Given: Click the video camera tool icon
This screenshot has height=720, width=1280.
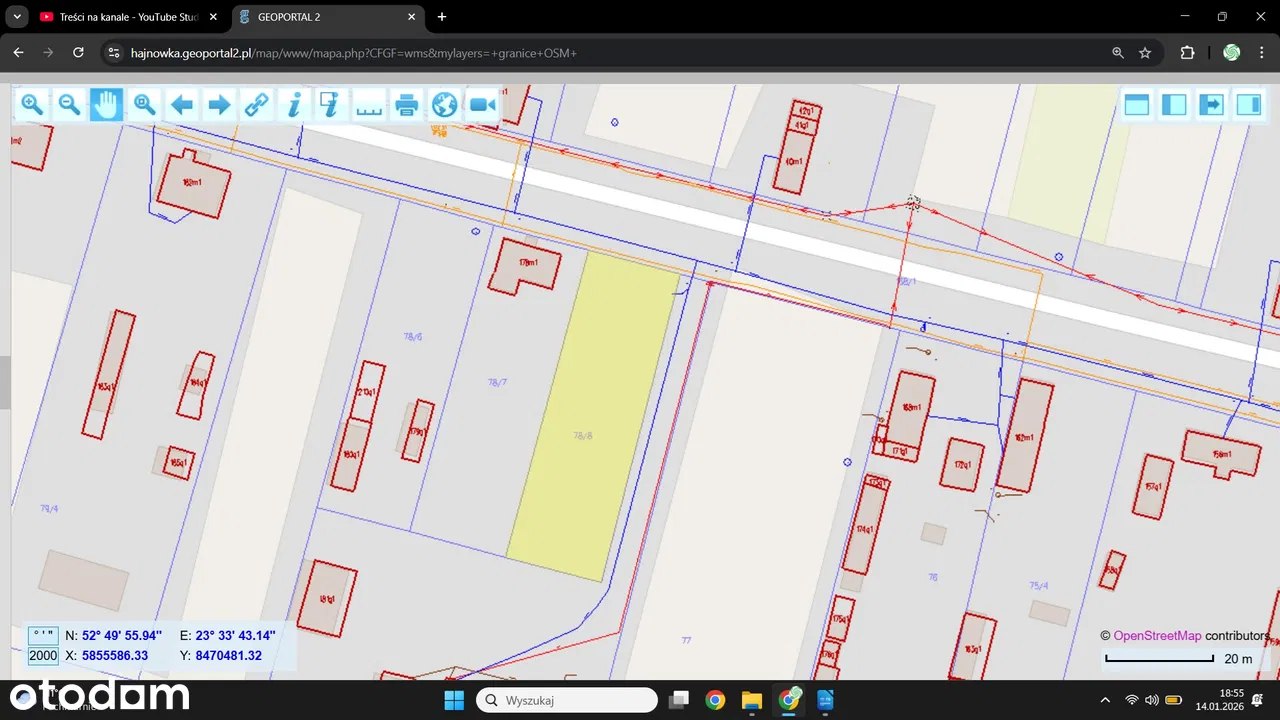Looking at the screenshot, I should [482, 105].
